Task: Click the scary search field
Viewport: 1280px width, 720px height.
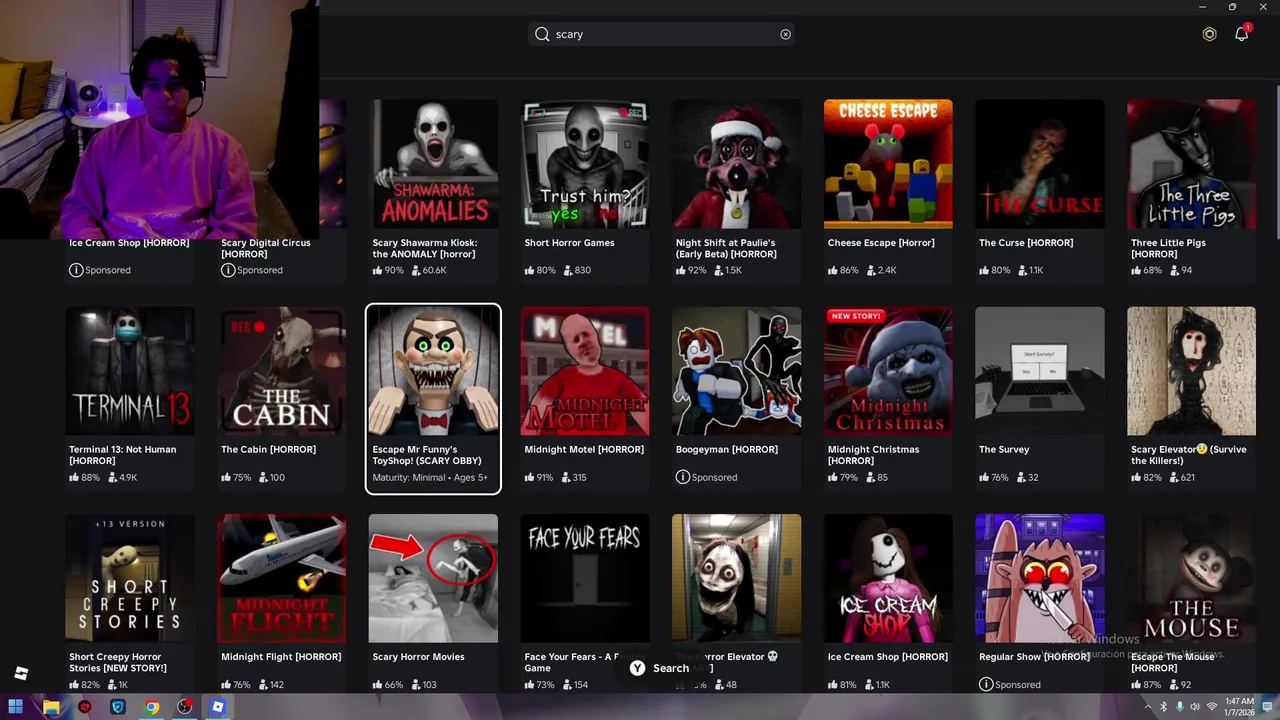Action: tap(662, 34)
